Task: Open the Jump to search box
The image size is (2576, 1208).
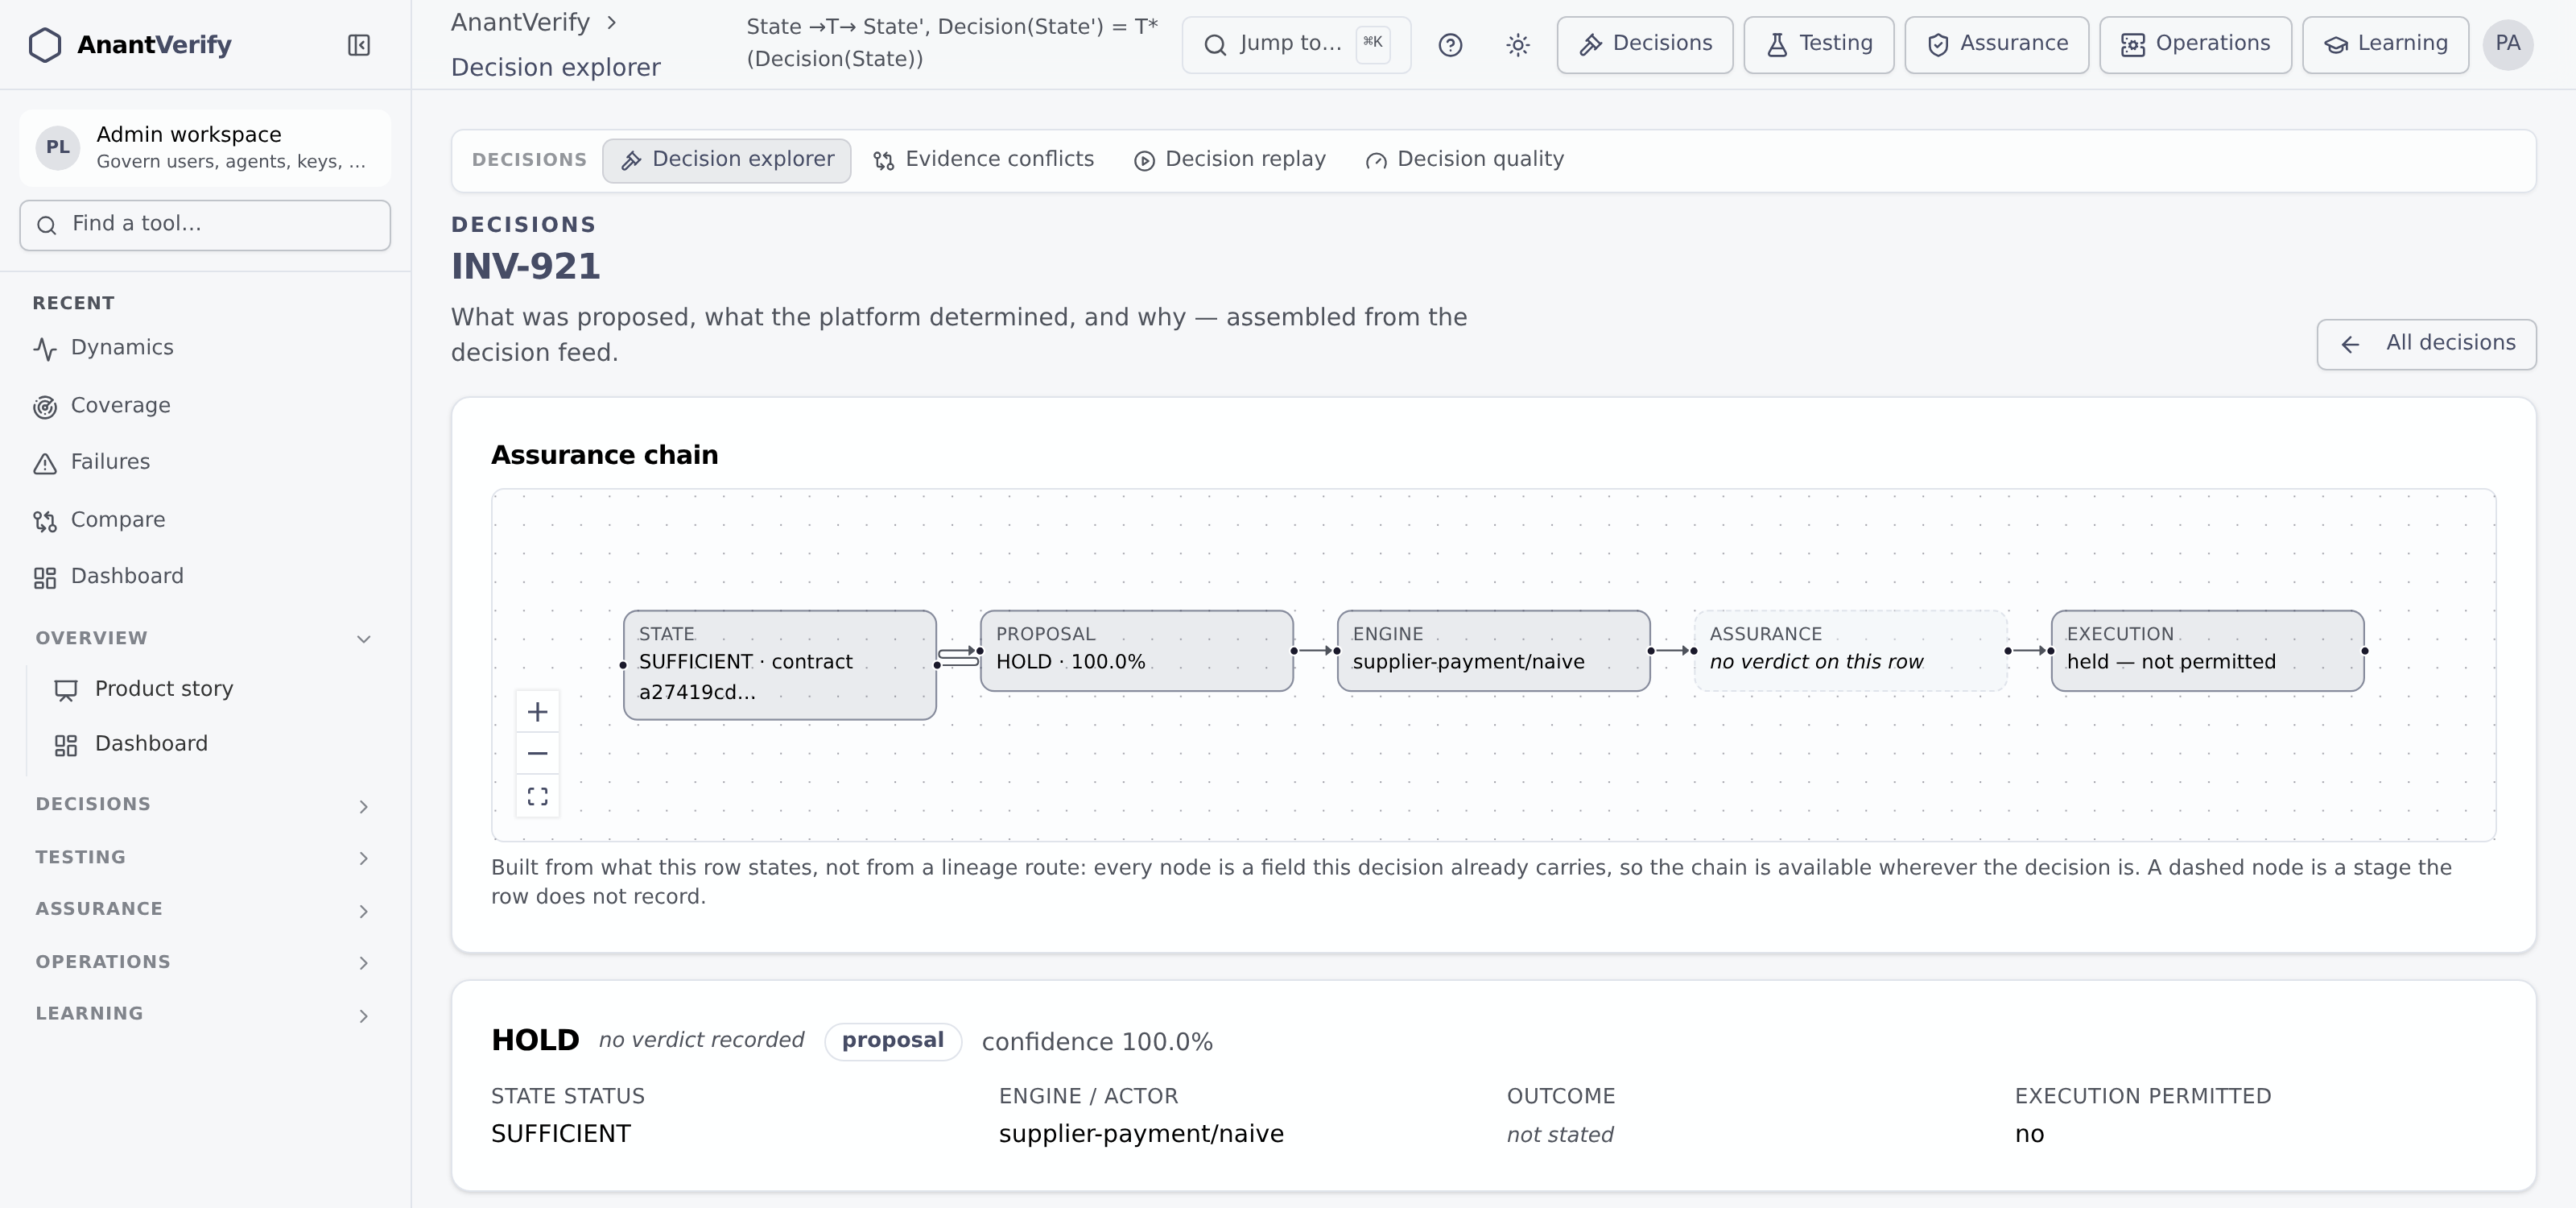Action: click(x=1296, y=45)
